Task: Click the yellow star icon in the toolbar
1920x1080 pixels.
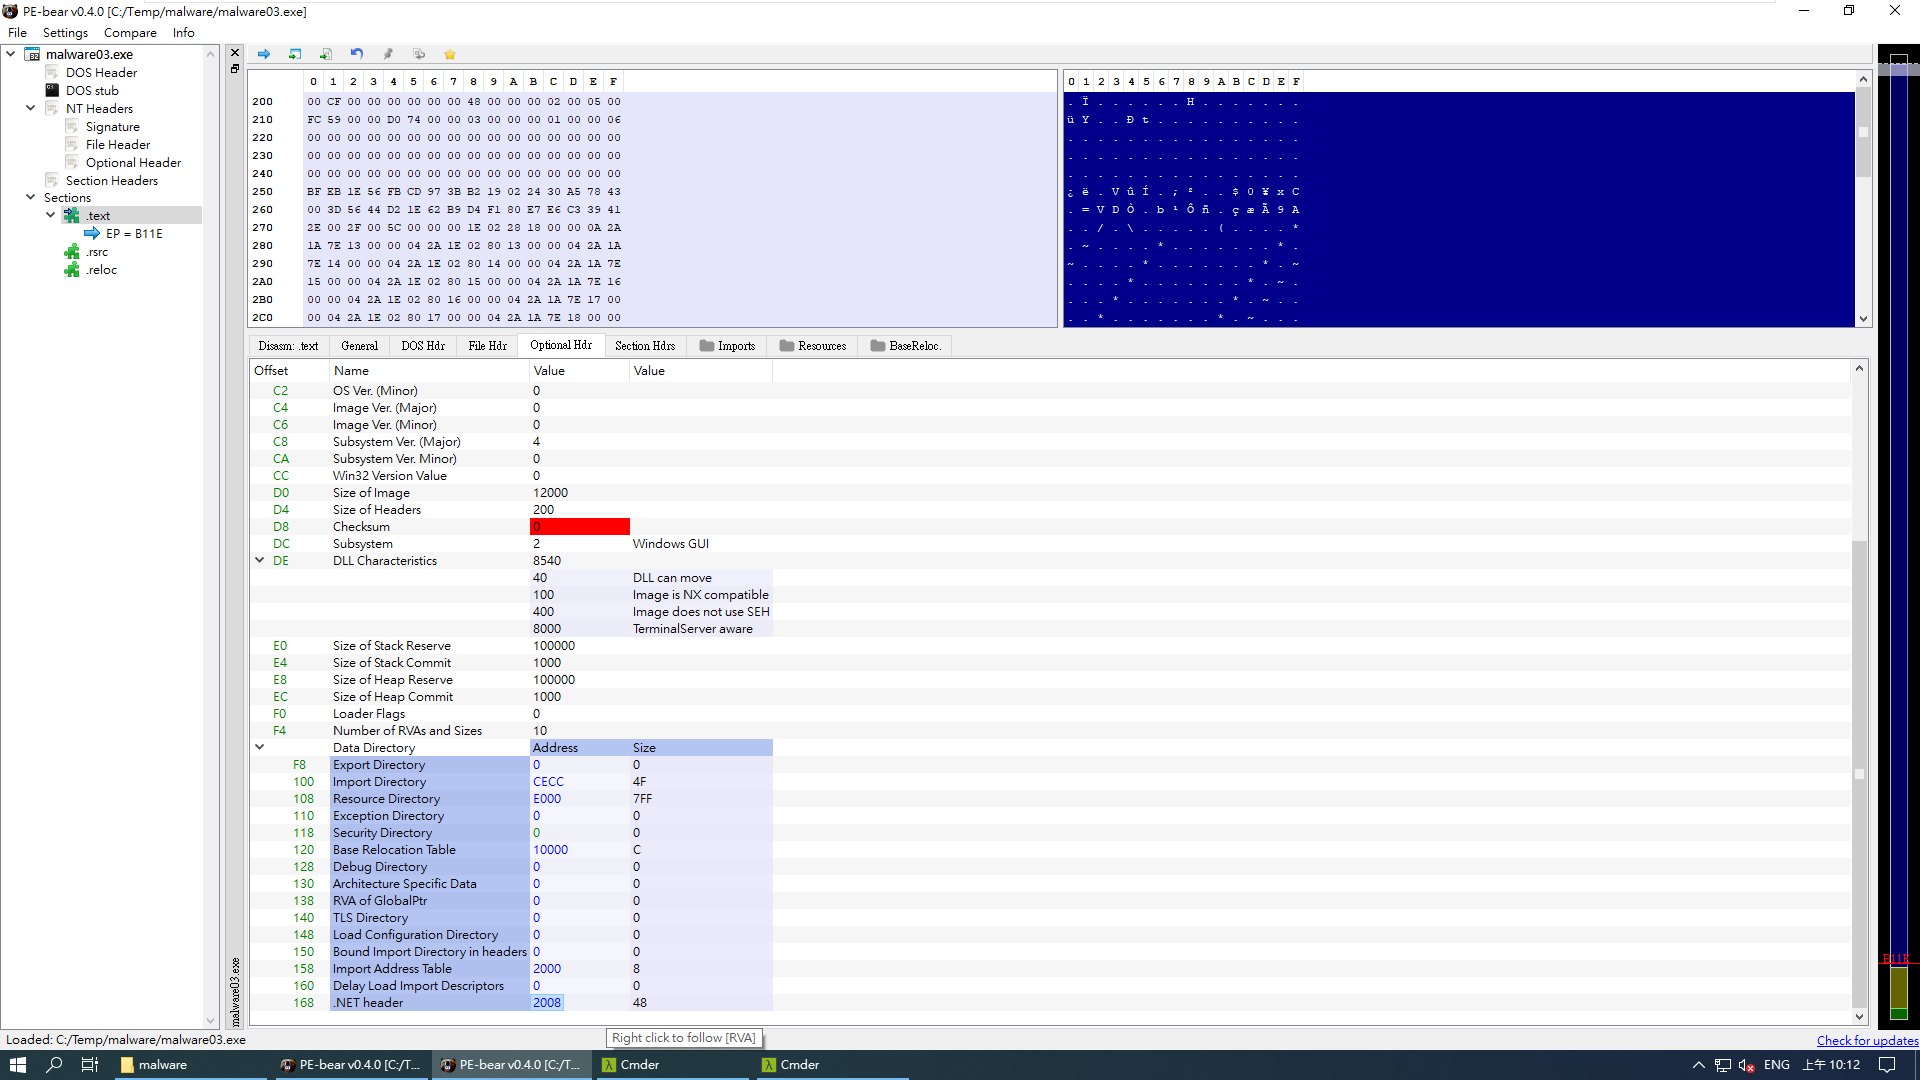Action: 450,54
